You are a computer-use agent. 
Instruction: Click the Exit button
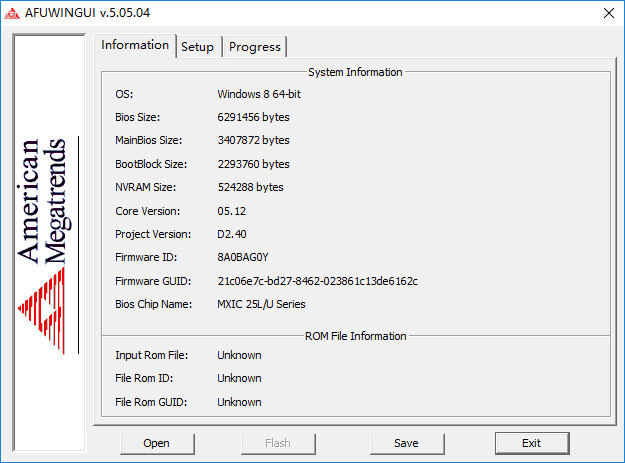coord(532,443)
